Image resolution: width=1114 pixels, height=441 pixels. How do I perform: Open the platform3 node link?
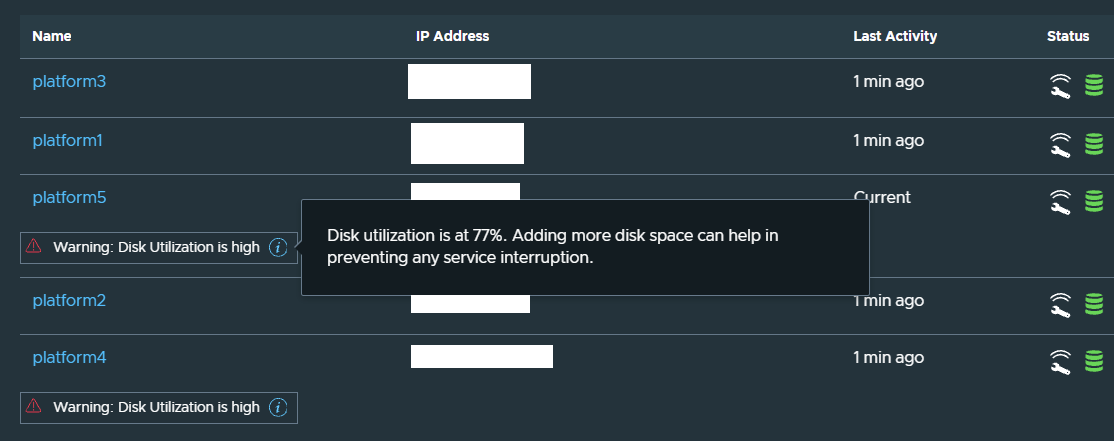(x=69, y=82)
